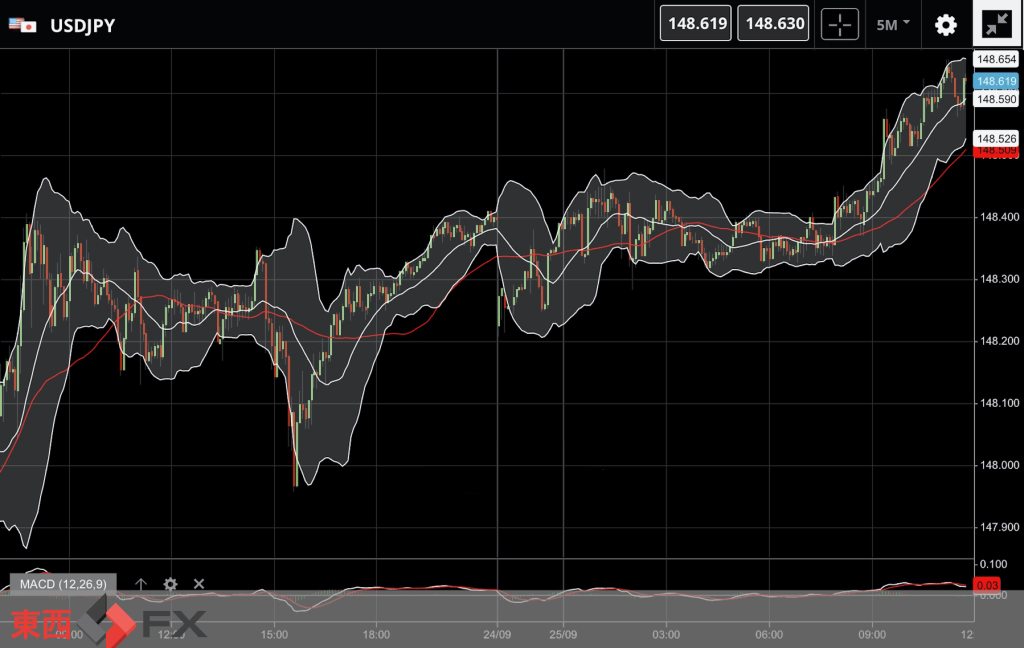Click the MACD (12,26,9) label

[x=63, y=584]
